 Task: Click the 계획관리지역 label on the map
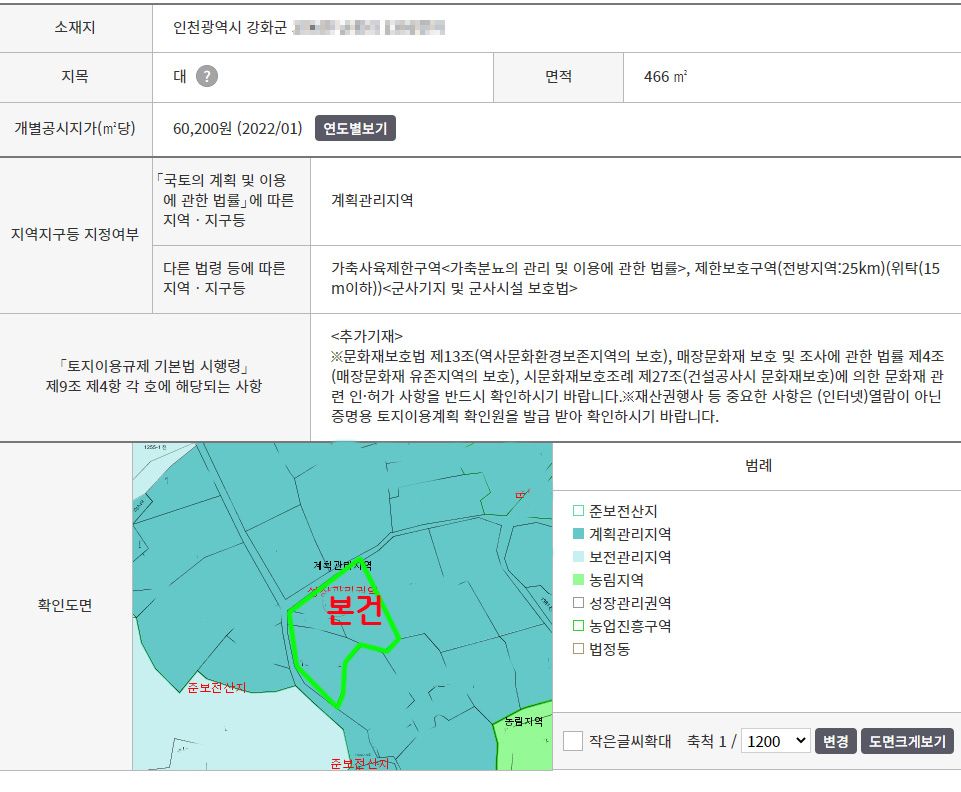click(343, 566)
